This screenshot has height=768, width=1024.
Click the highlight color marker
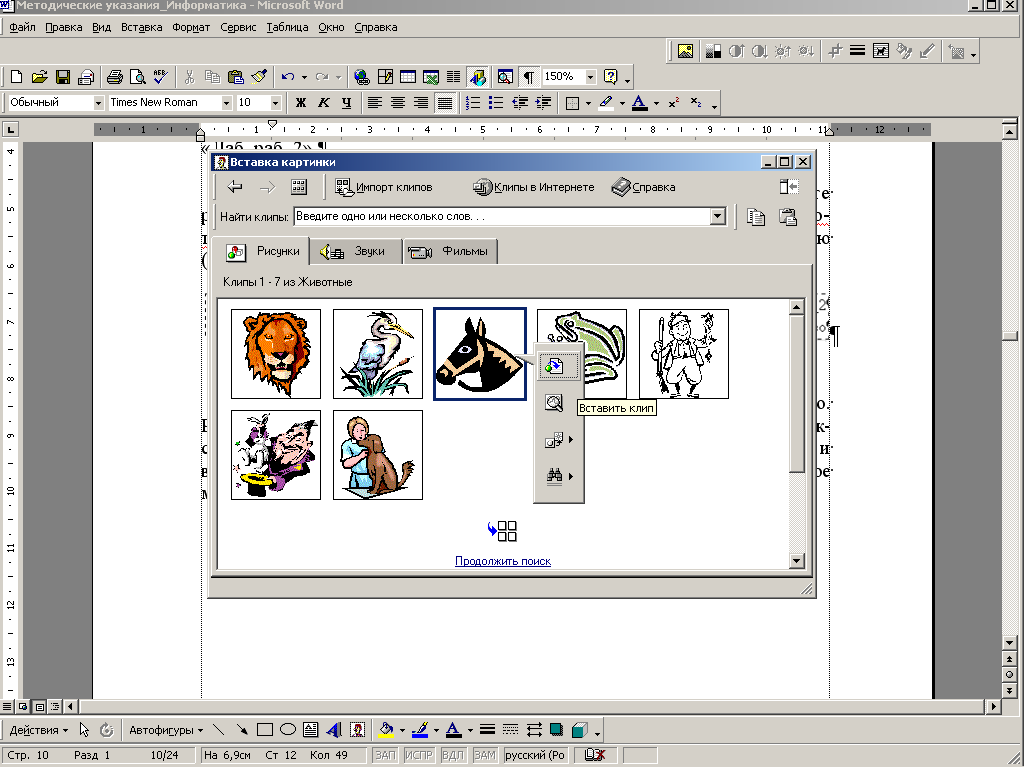click(x=606, y=103)
